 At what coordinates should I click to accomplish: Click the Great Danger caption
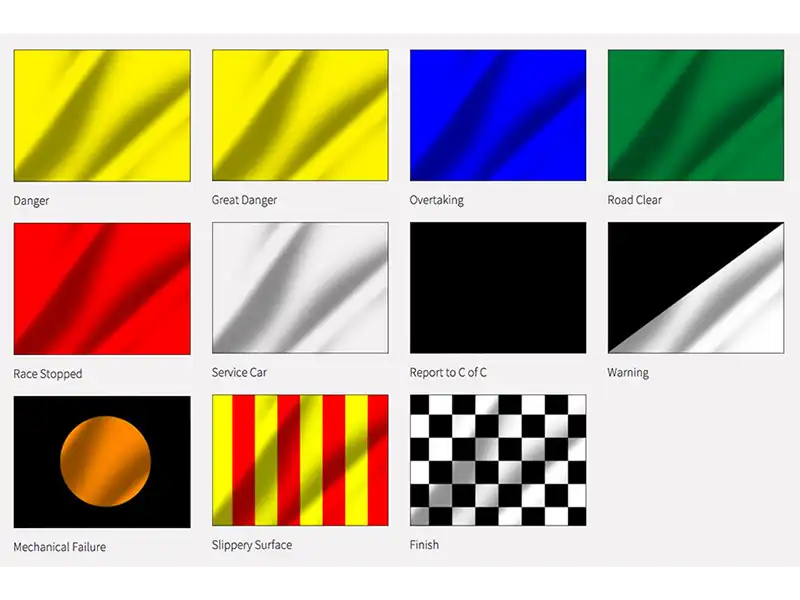[244, 199]
